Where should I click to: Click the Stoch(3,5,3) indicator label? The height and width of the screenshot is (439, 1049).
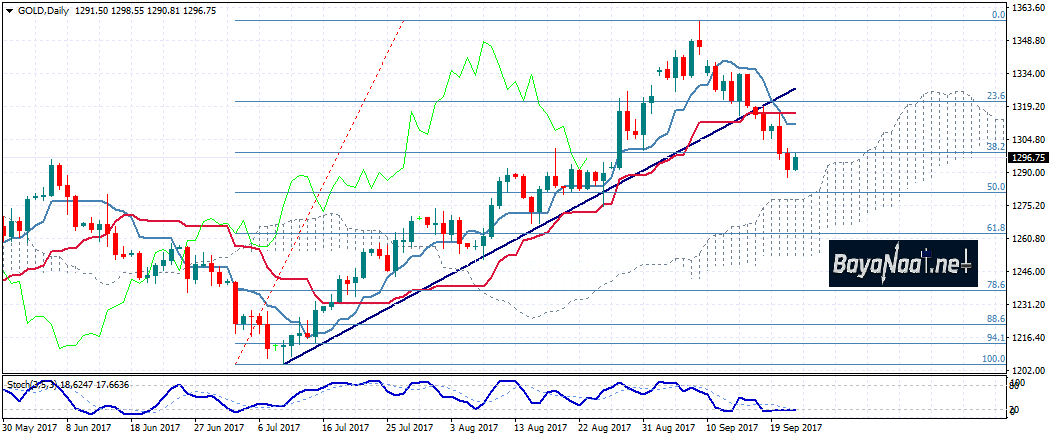tap(32, 383)
